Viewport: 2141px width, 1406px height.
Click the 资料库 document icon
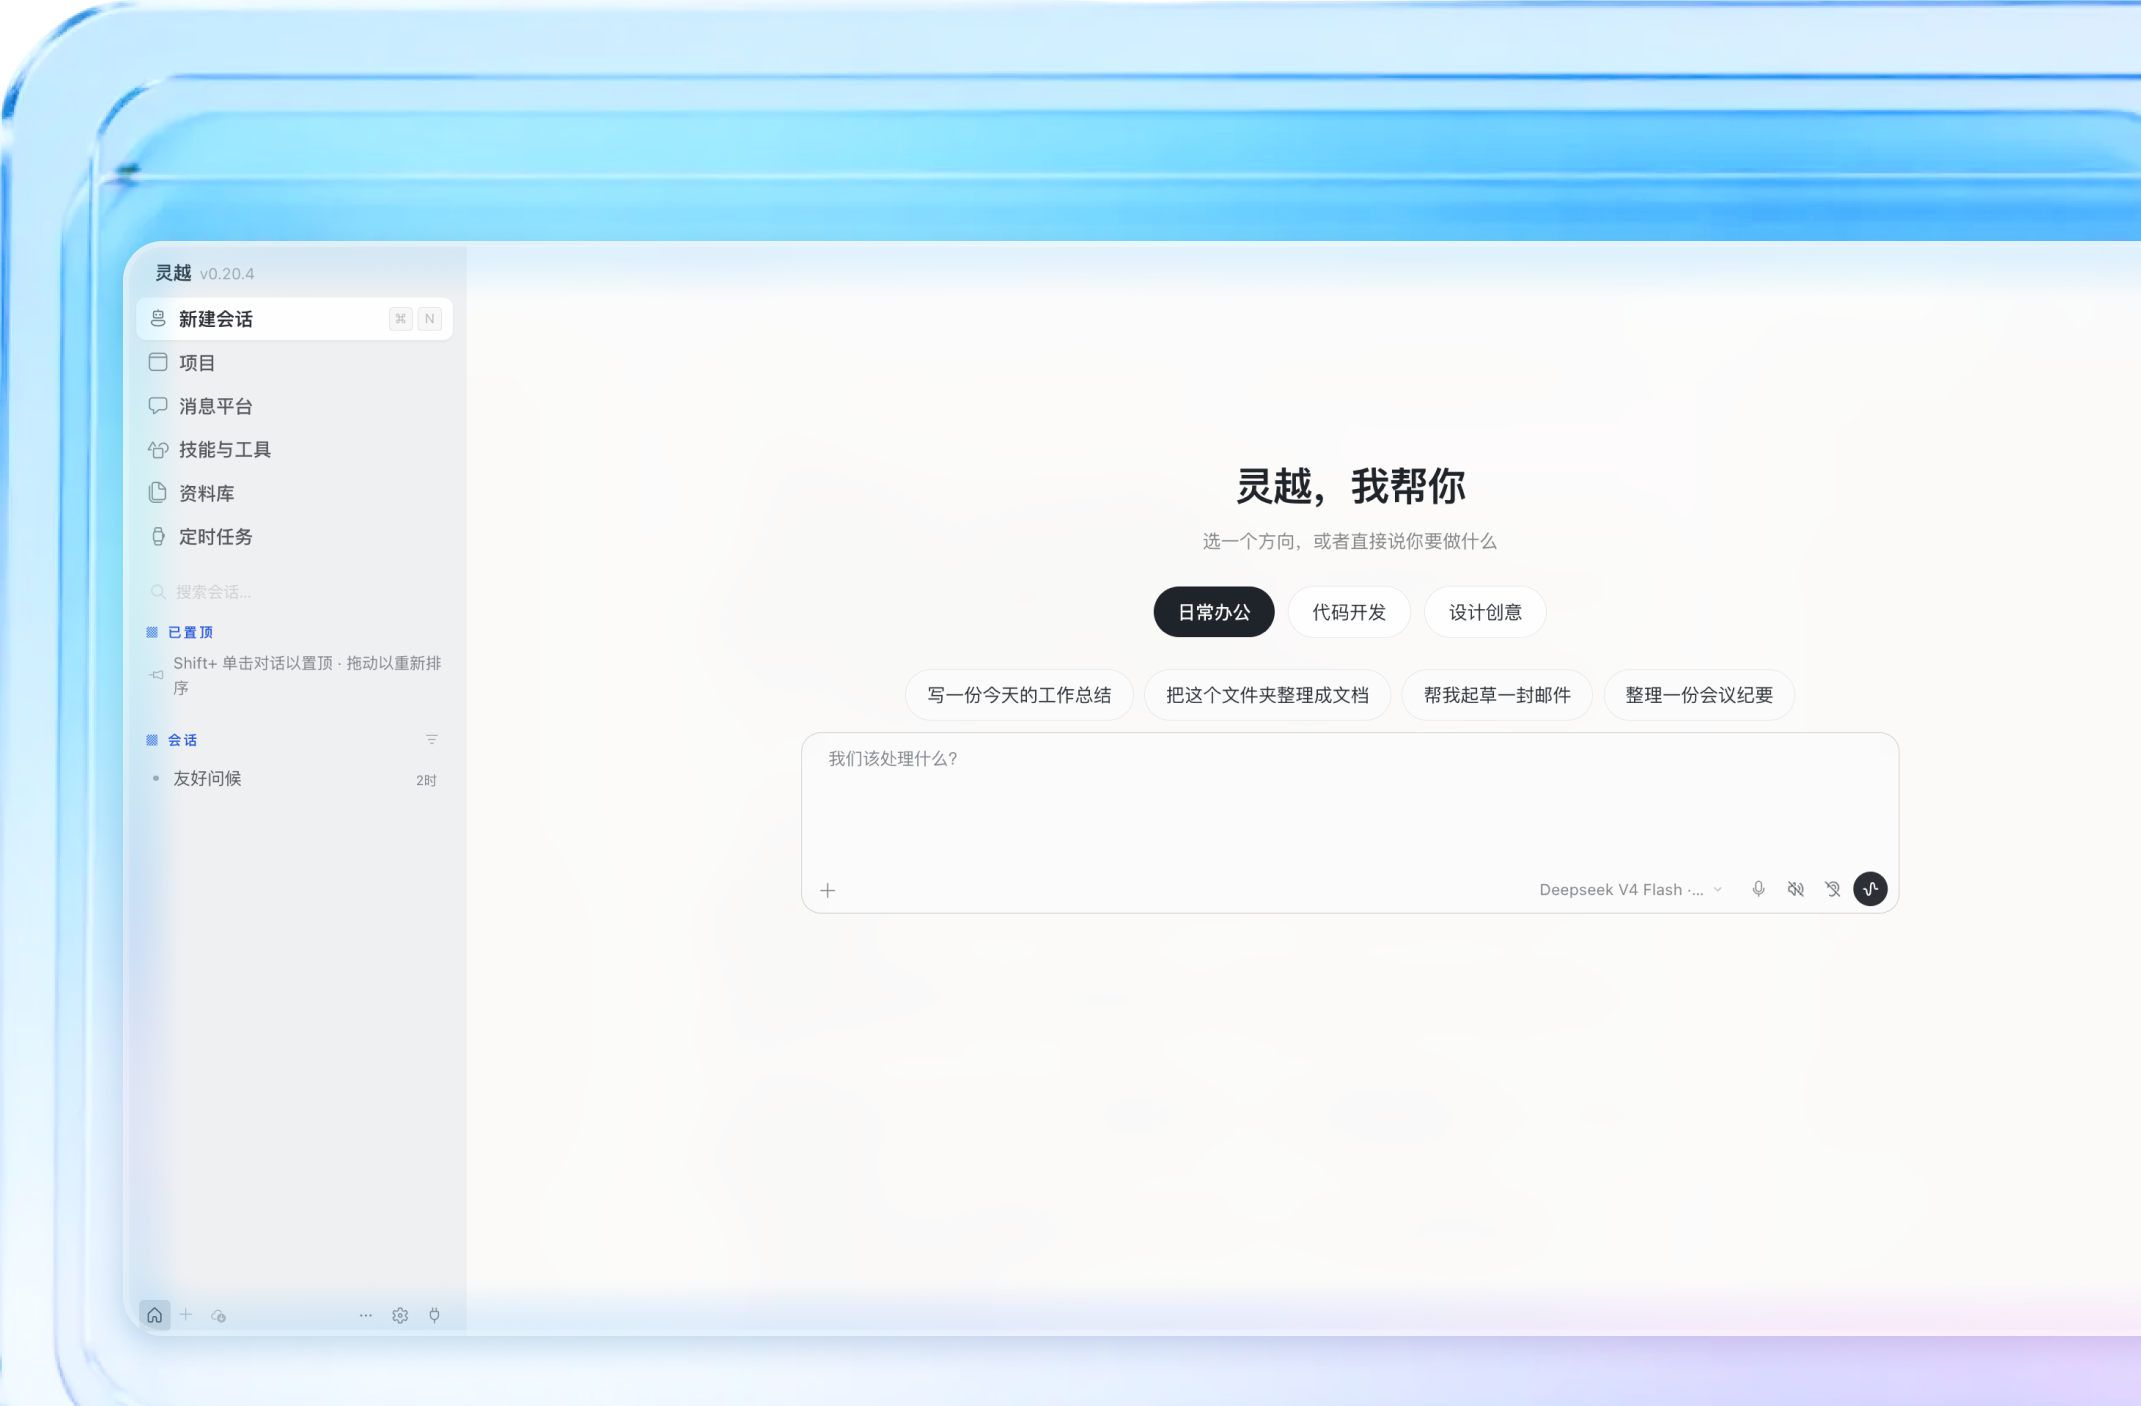point(158,492)
